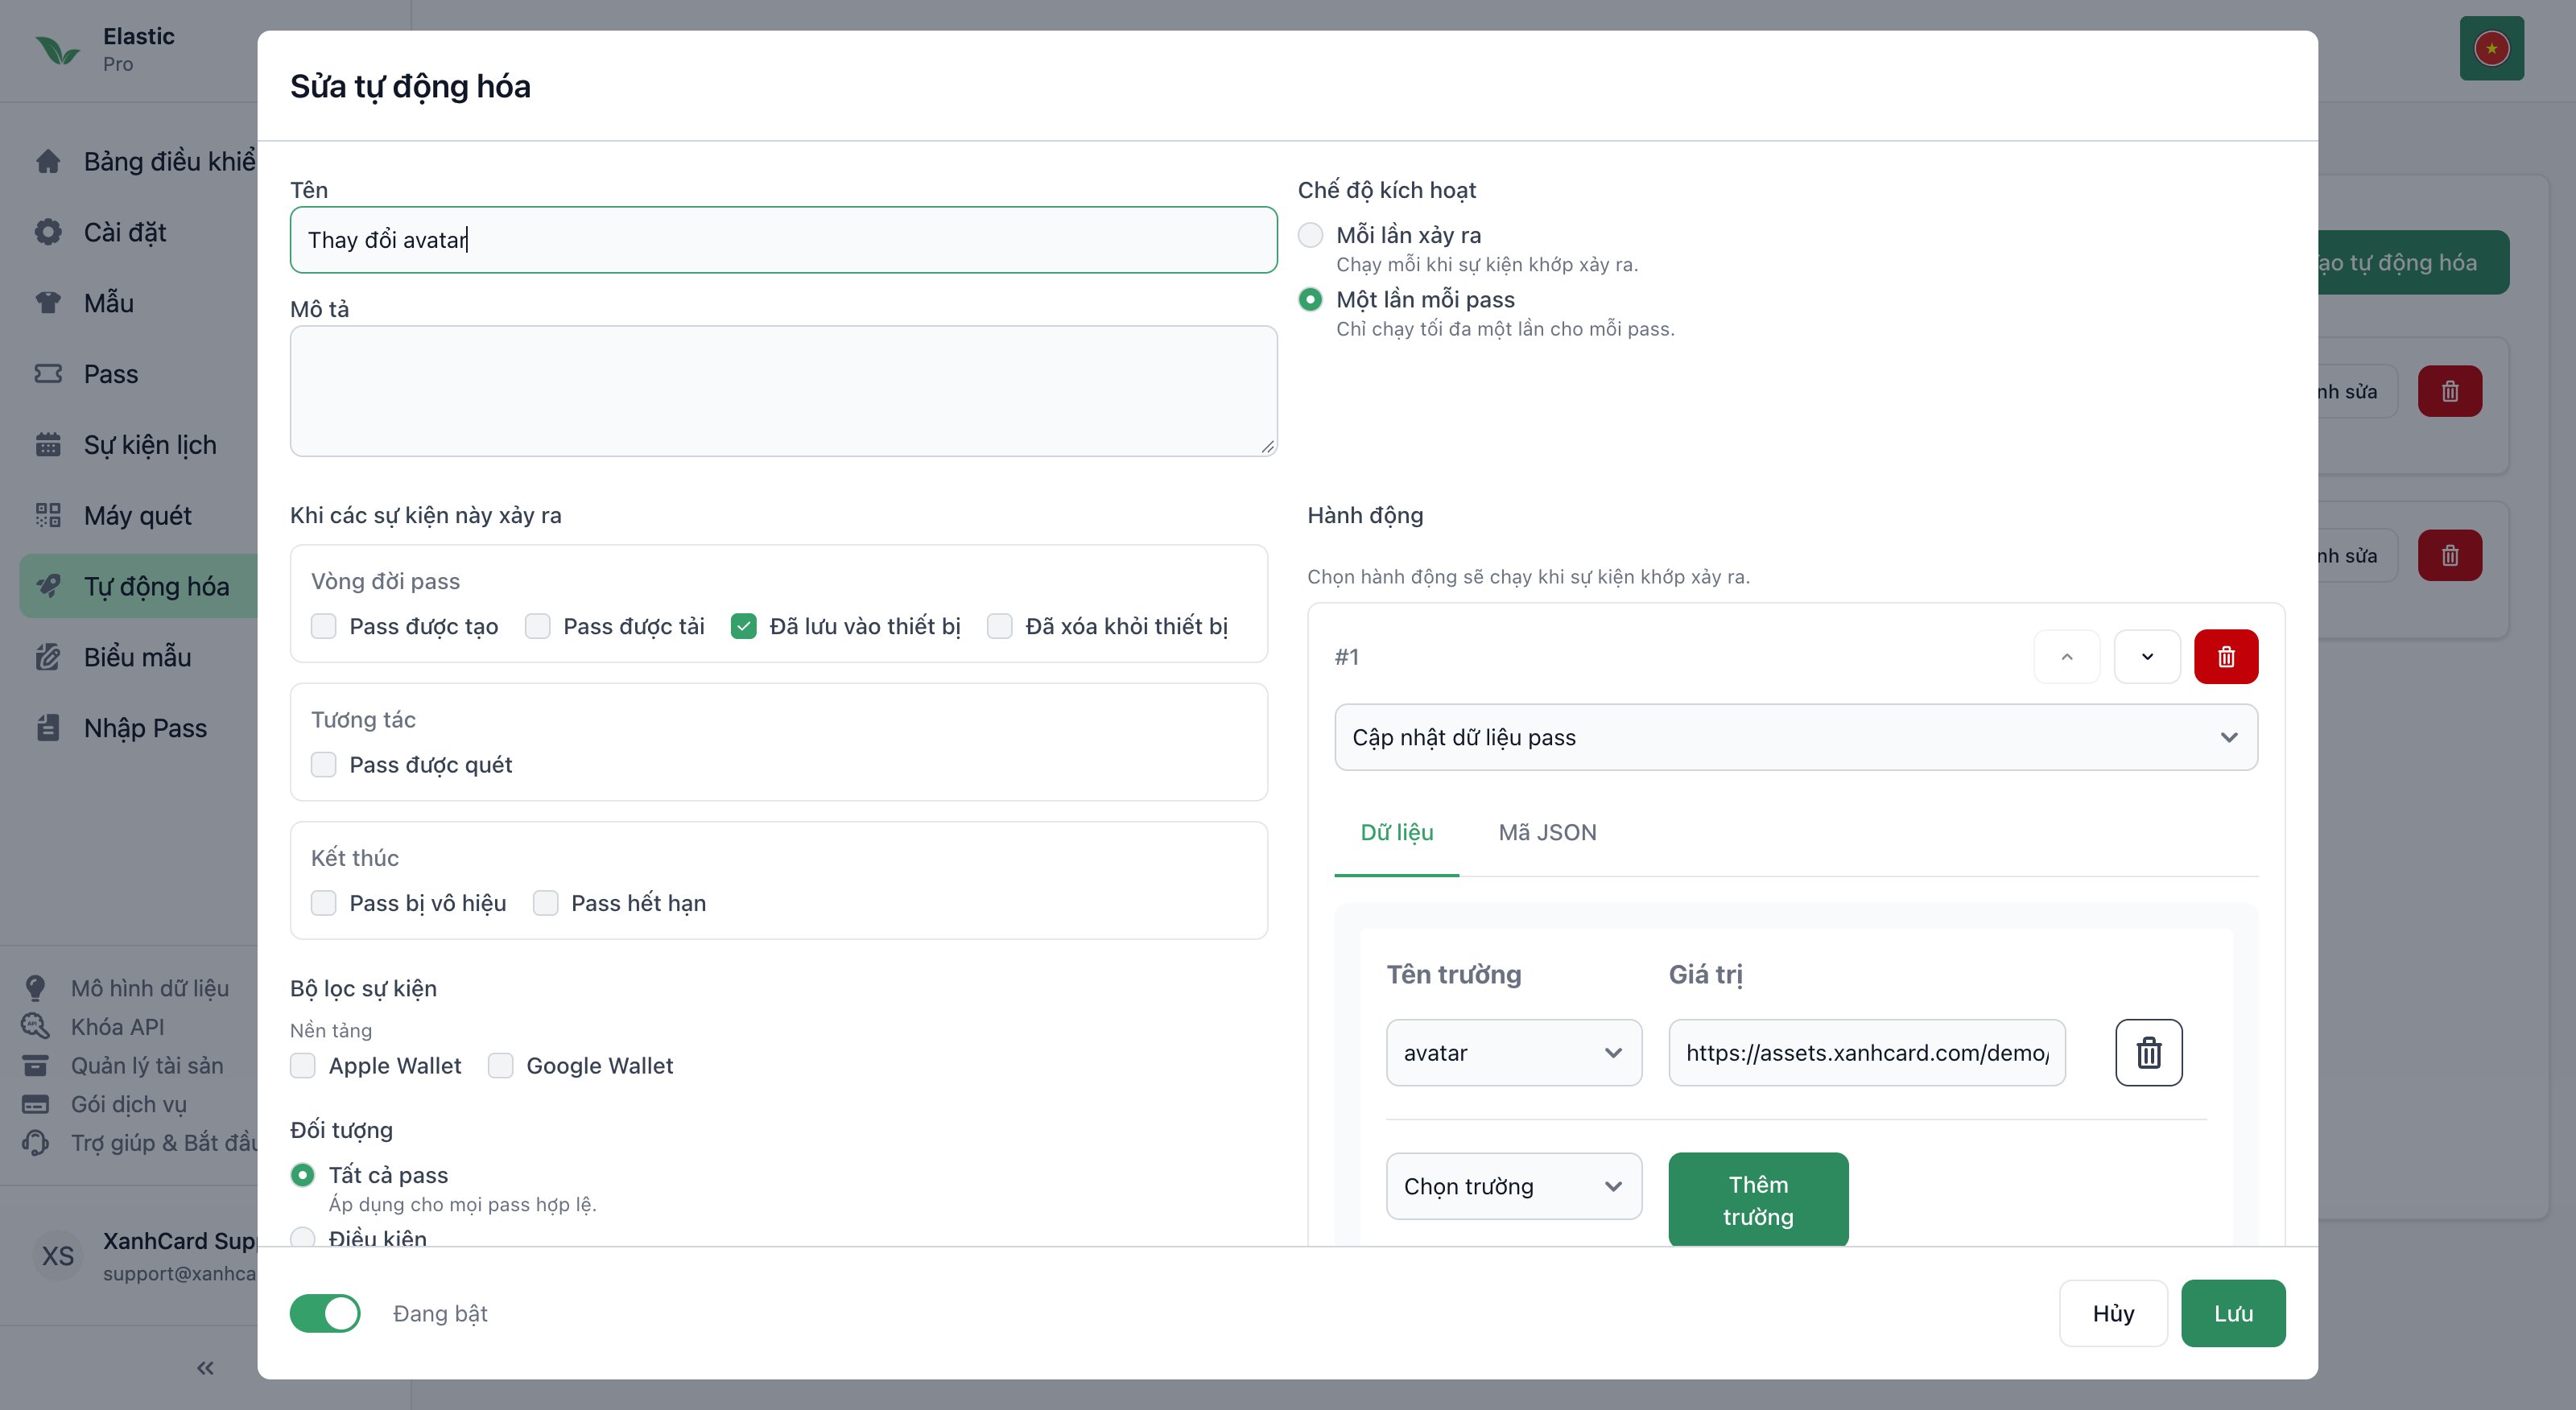Open Bảng điều khiển home icon in sidebar

[x=48, y=161]
